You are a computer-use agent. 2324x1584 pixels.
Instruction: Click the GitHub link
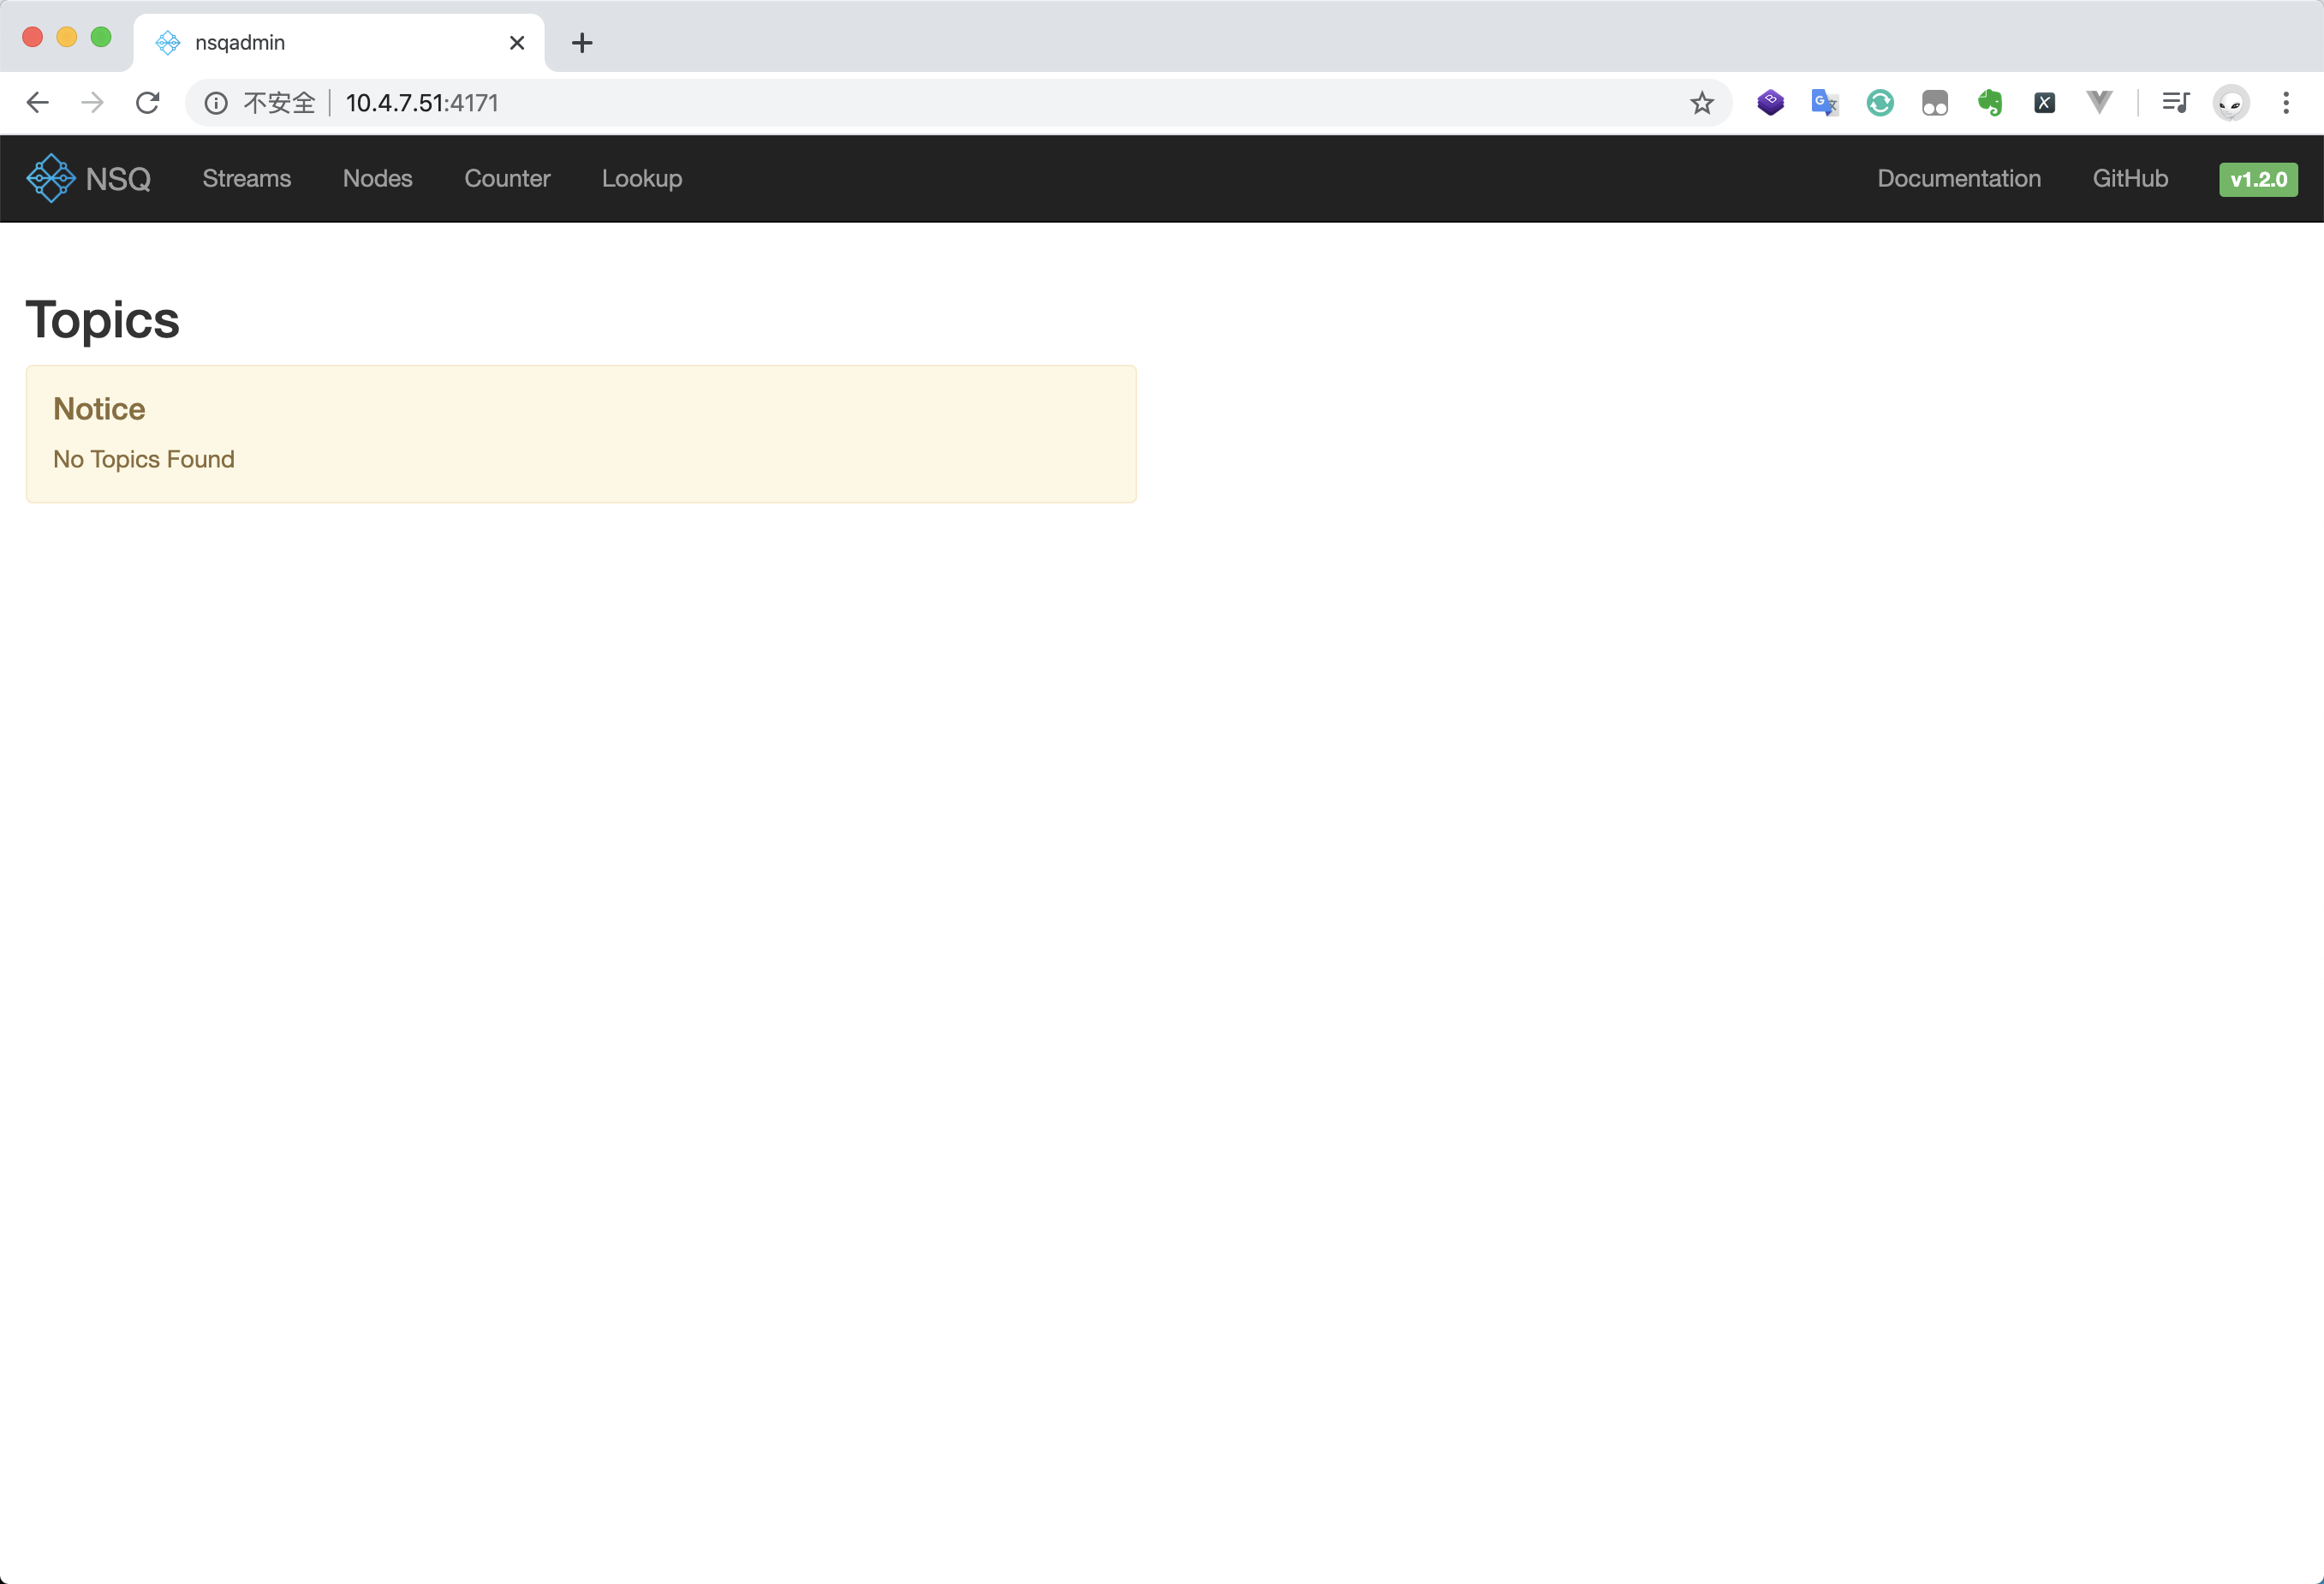tap(2130, 179)
